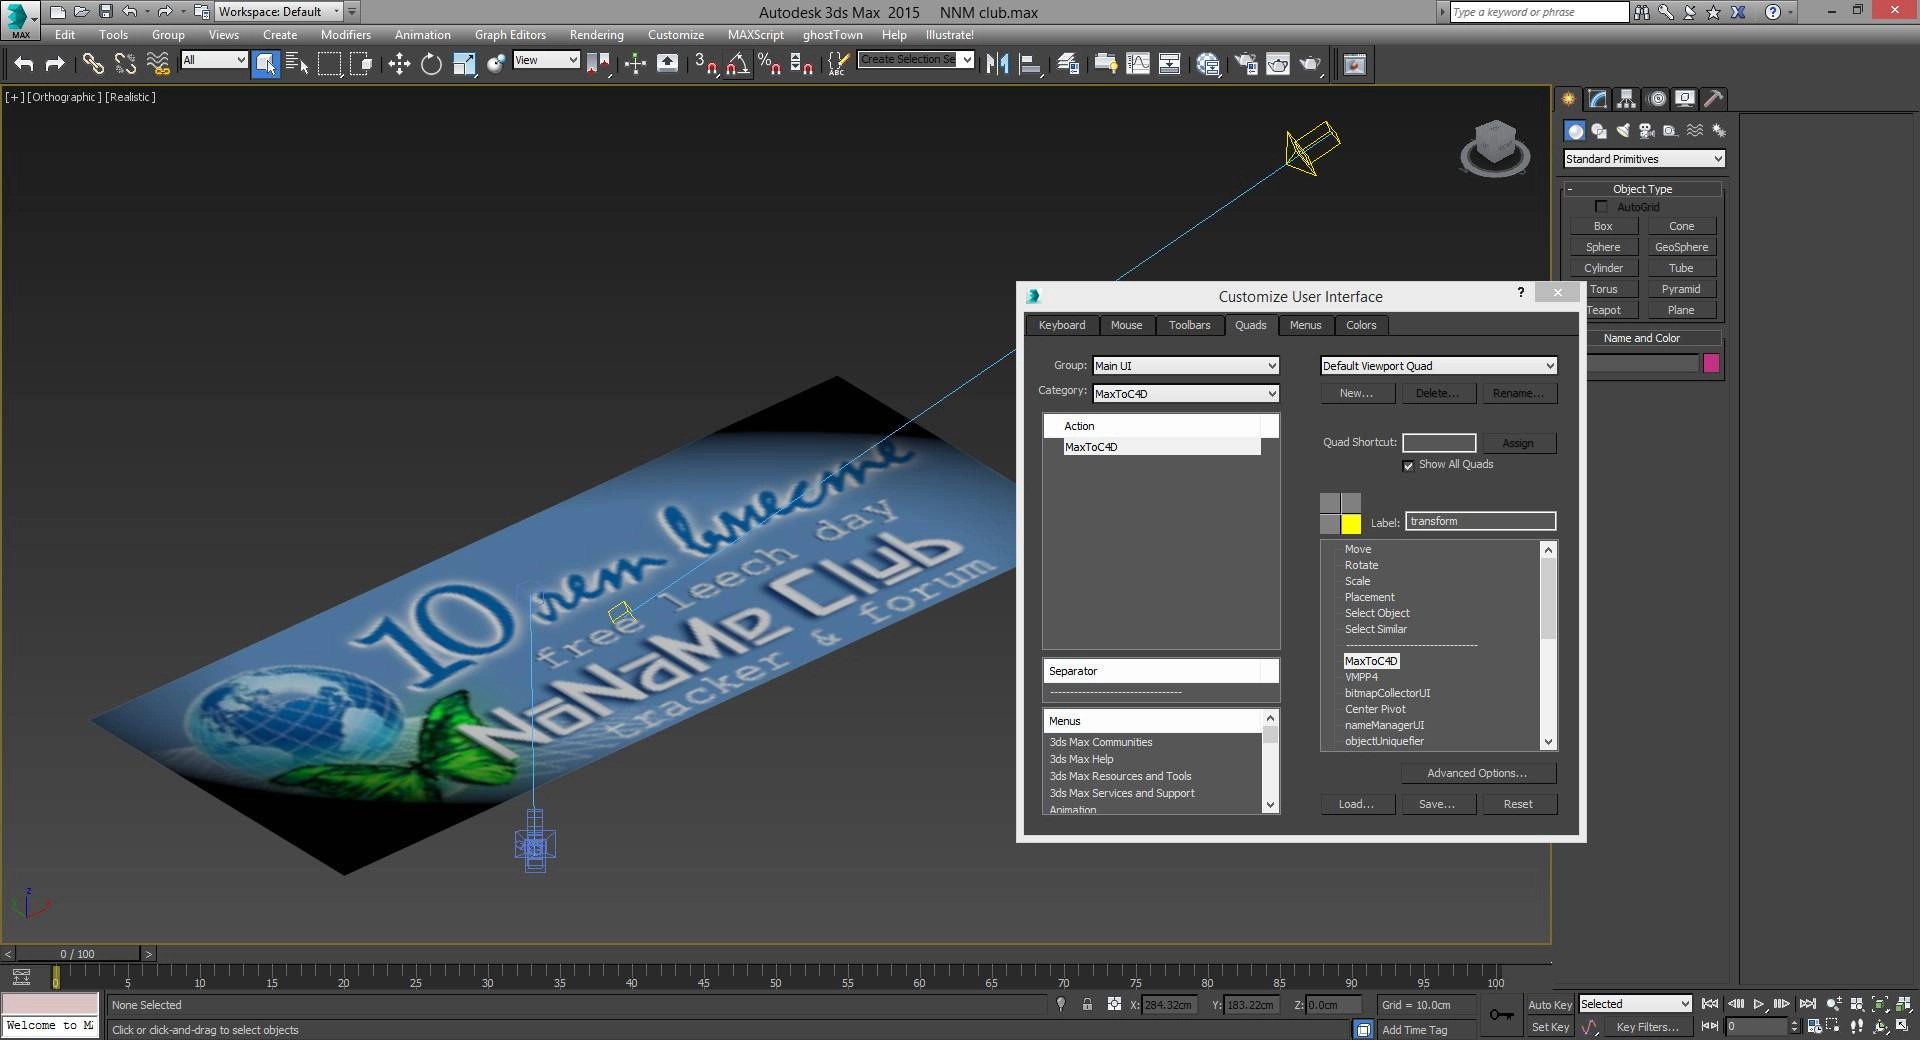Open the Rendering menu
The image size is (1920, 1040).
tap(597, 35)
